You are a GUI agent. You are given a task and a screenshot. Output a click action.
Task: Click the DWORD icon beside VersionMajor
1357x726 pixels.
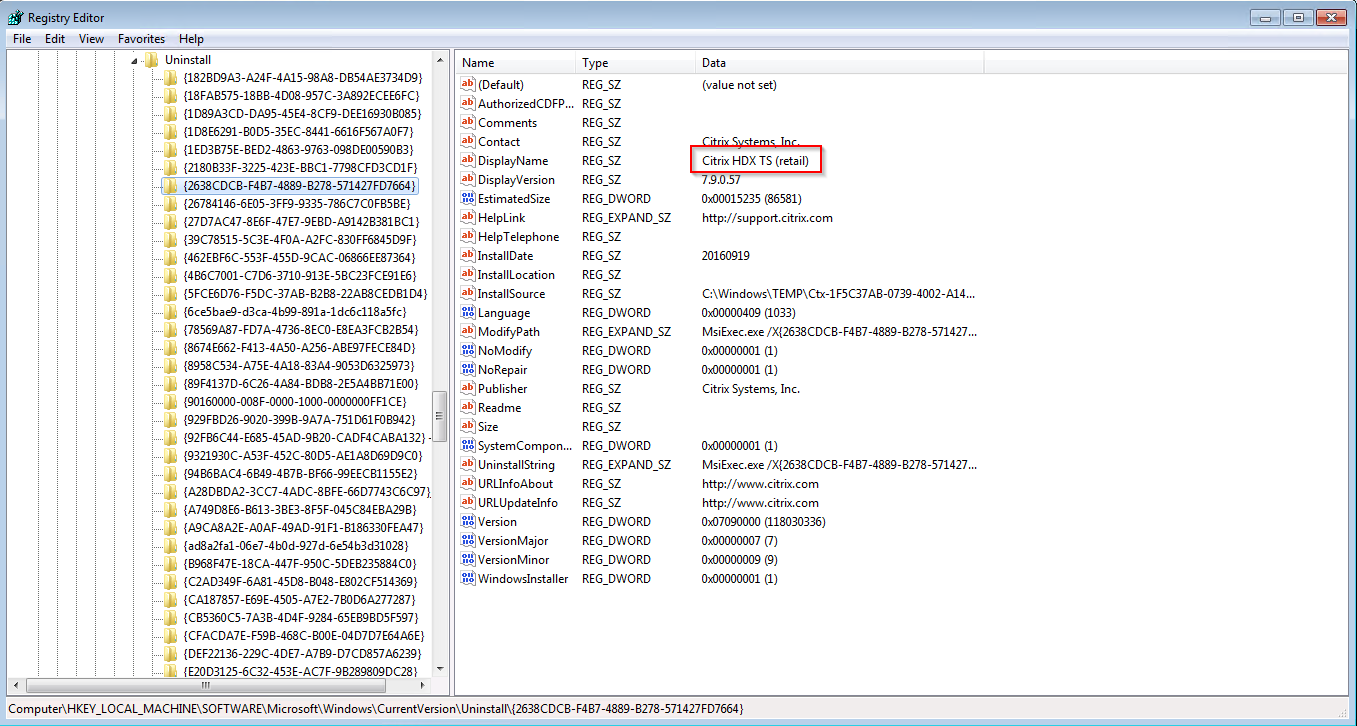[x=467, y=541]
